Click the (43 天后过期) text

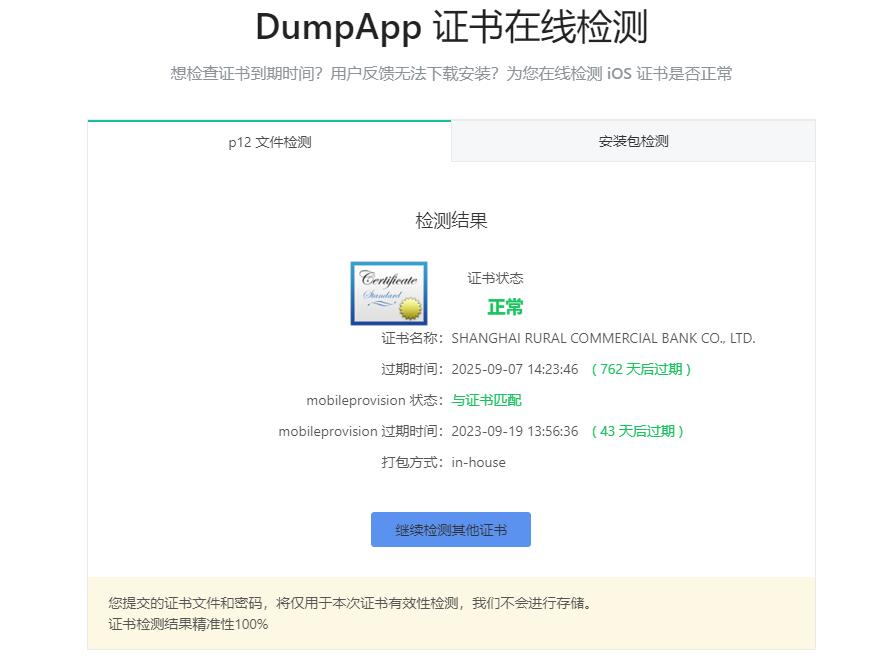click(638, 432)
